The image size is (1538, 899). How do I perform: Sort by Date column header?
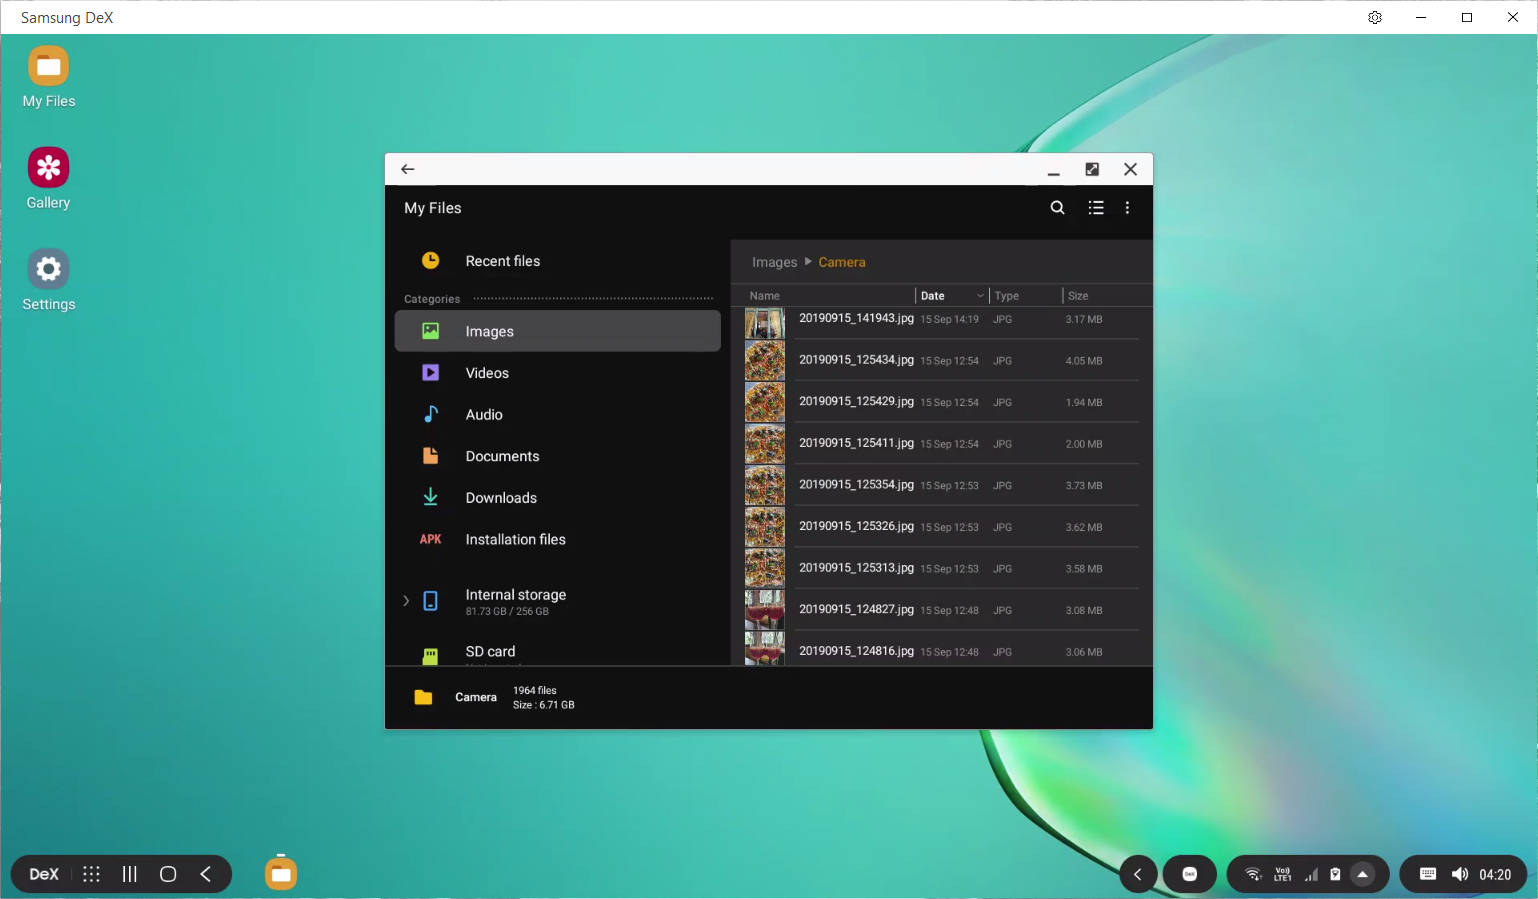pos(933,296)
